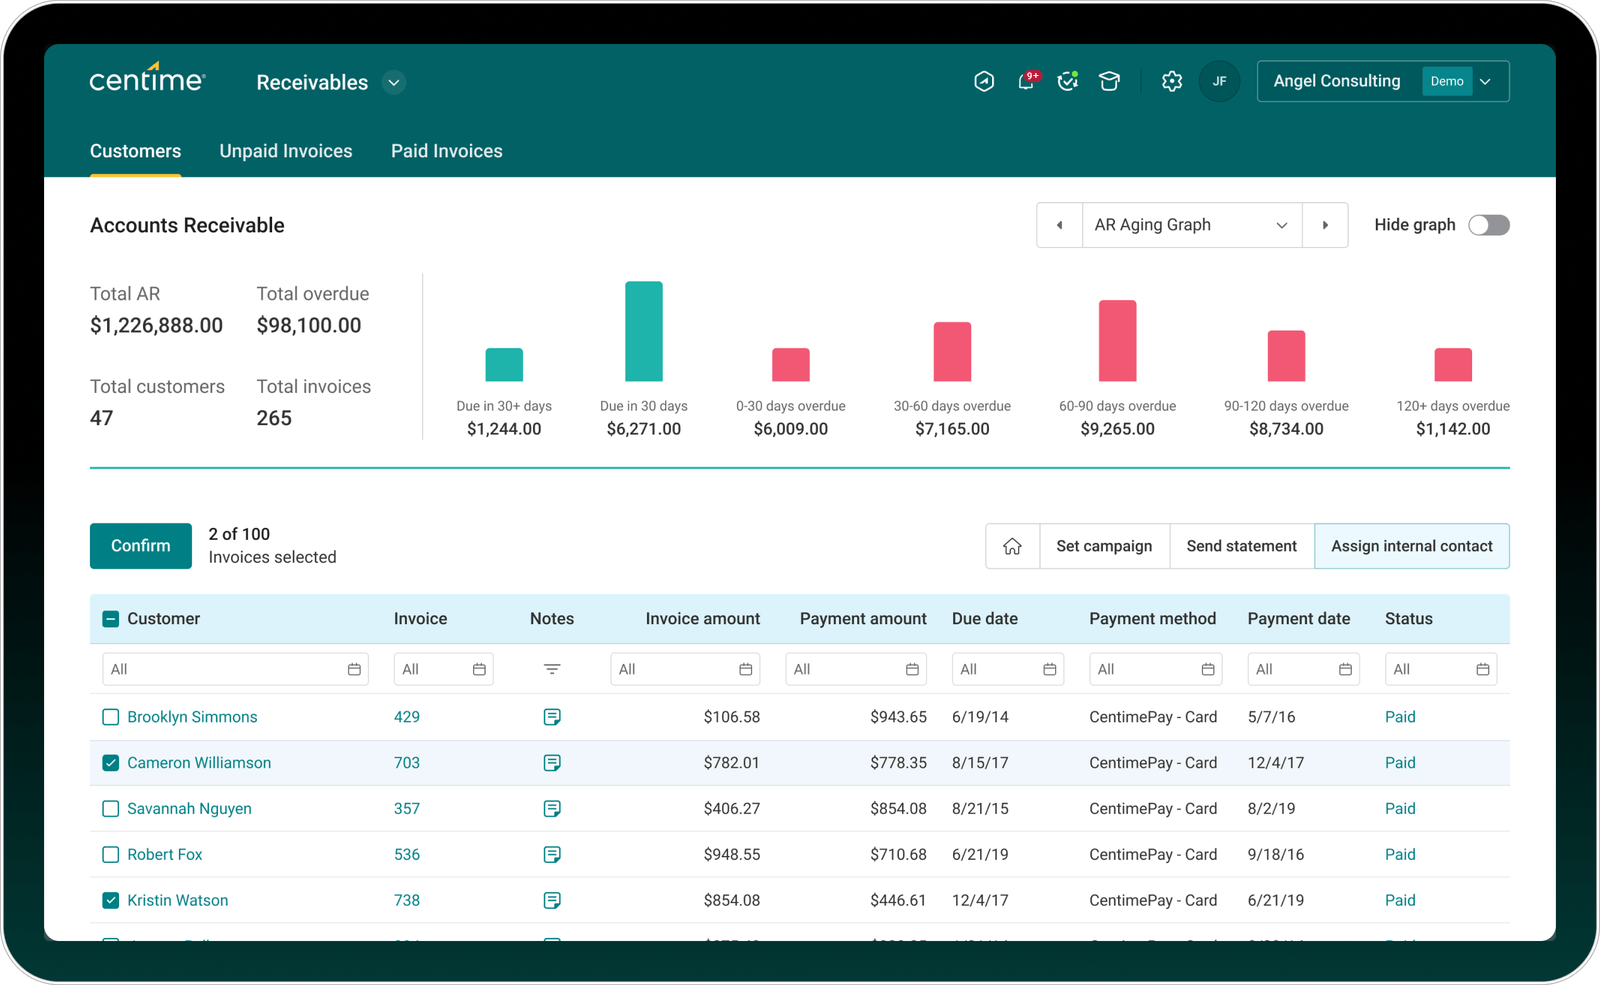
Task: Check Robert Fox's invoice checkbox
Action: [110, 854]
